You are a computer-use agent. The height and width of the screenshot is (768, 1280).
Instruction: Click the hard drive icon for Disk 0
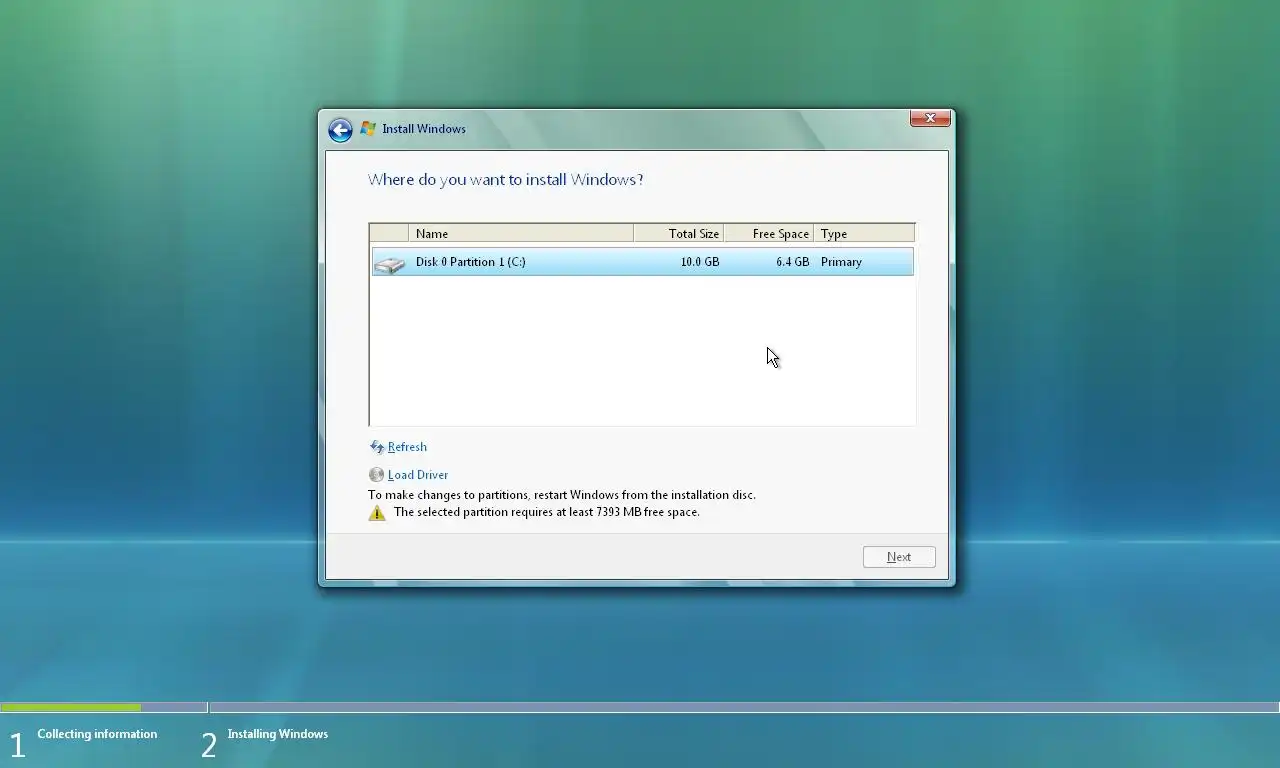tap(390, 263)
